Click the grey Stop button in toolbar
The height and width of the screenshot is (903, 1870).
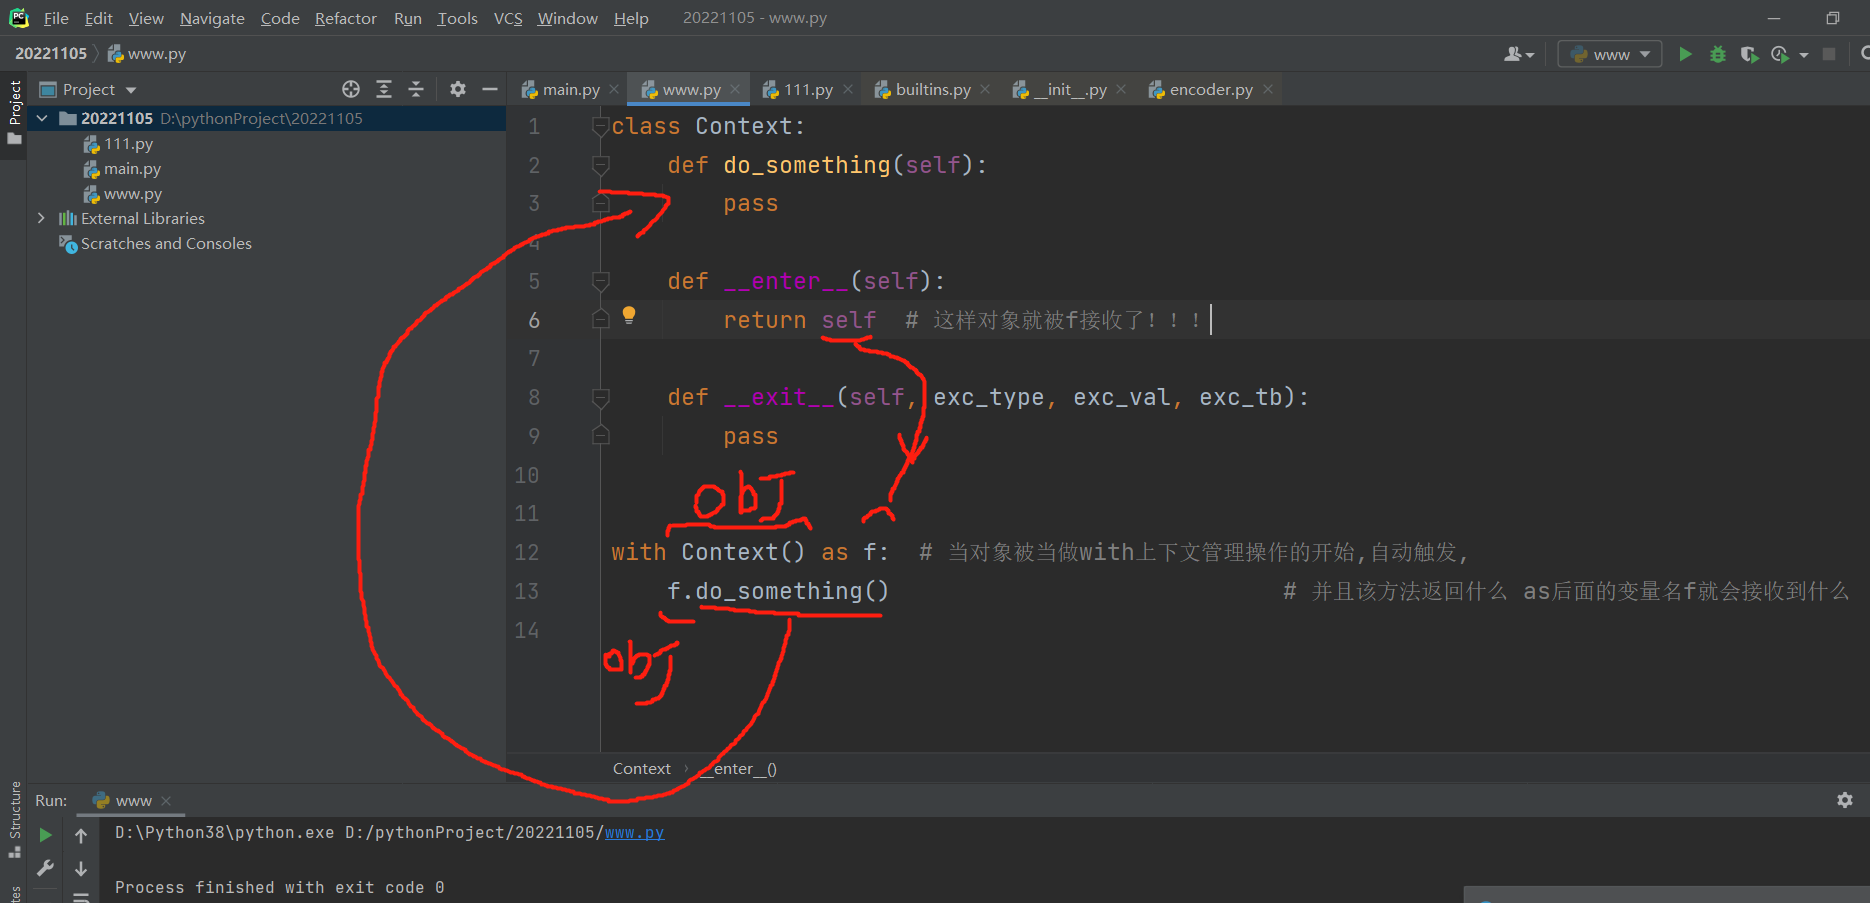point(1829,54)
